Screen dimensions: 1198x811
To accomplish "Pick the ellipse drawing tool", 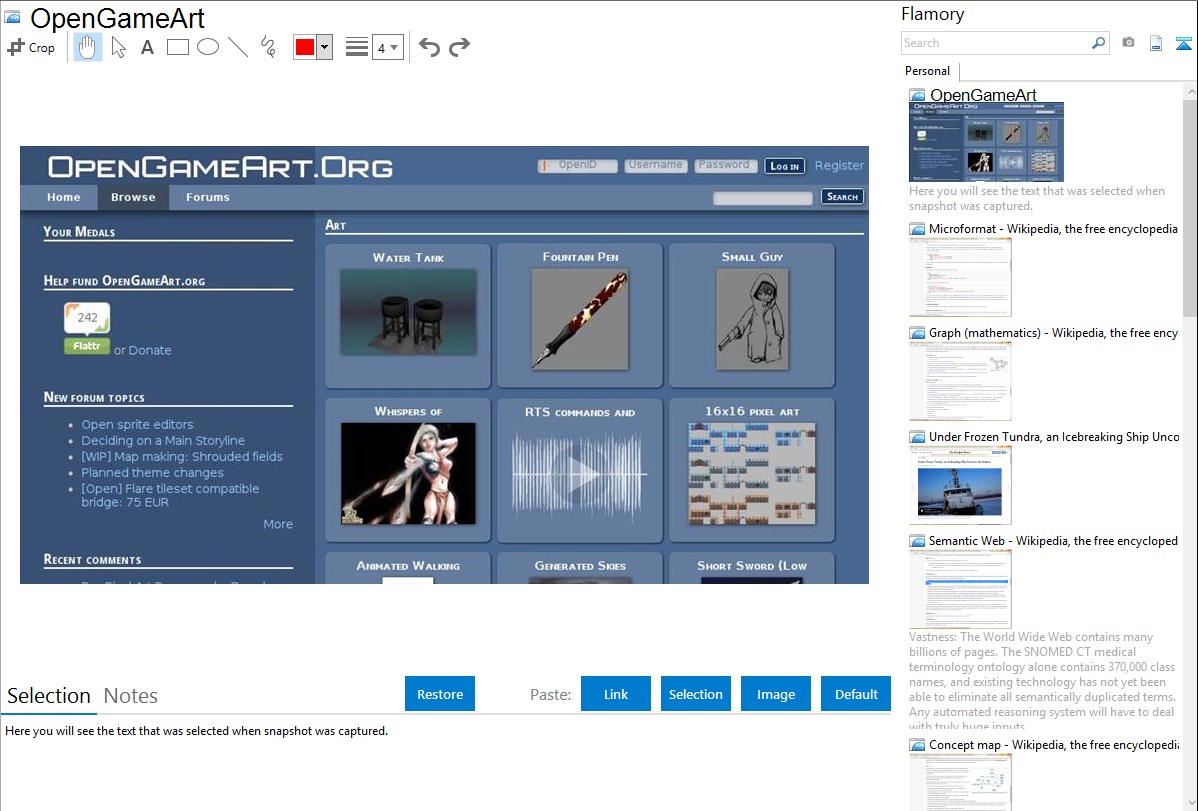I will click(x=208, y=47).
